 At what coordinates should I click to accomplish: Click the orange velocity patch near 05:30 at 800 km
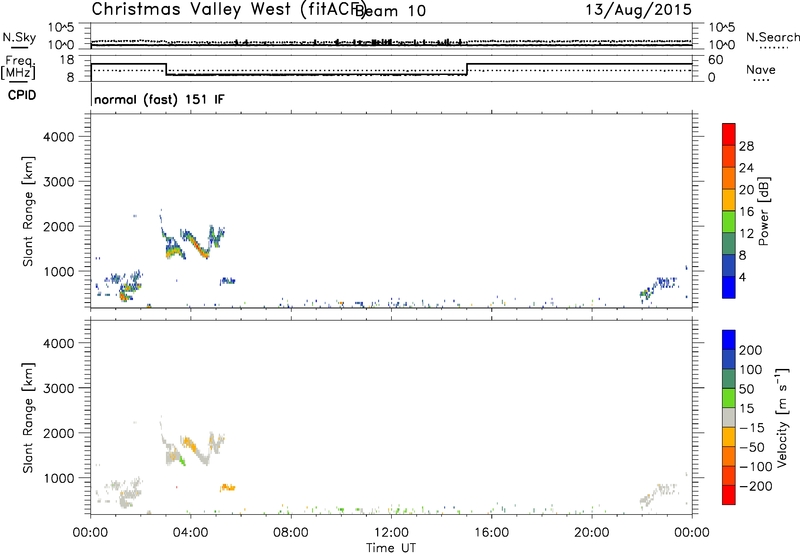tap(228, 488)
